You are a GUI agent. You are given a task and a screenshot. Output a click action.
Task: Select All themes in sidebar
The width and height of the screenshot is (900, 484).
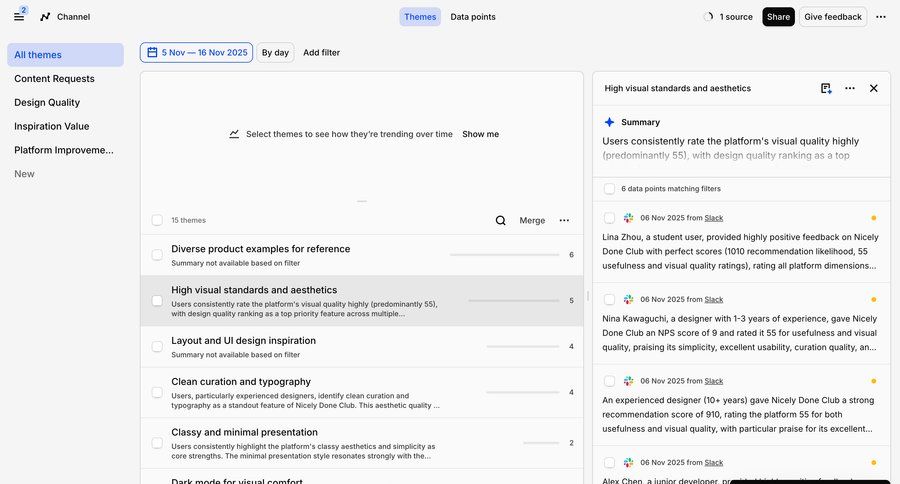coord(65,55)
